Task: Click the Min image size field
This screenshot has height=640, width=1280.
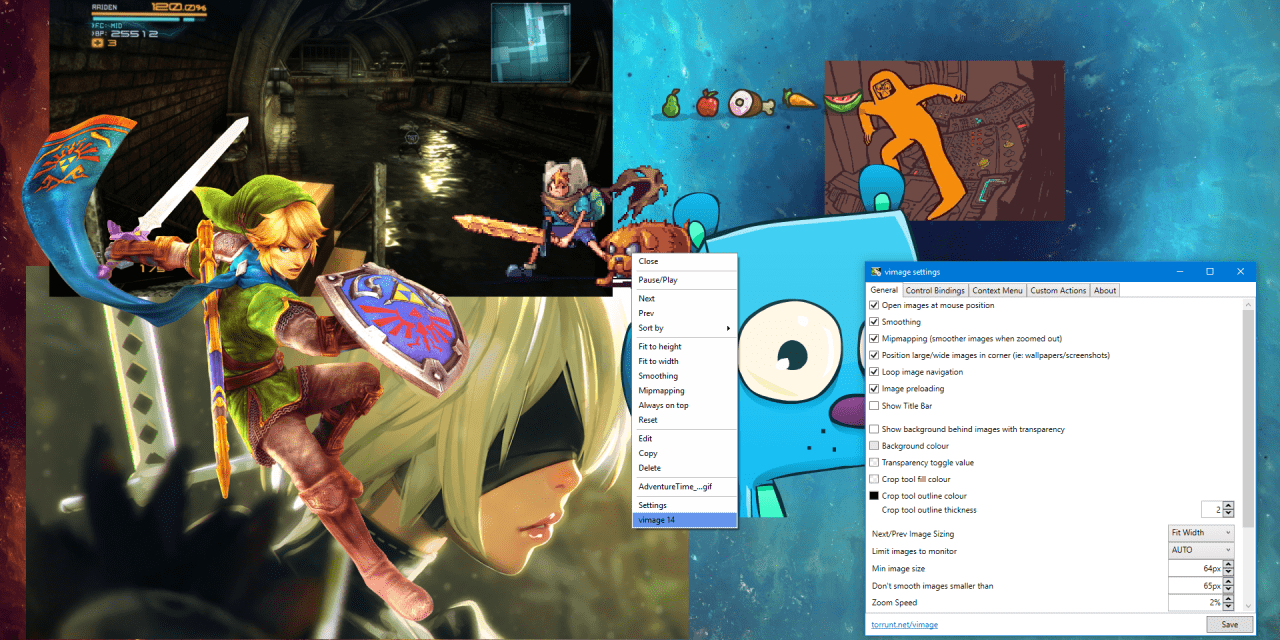Action: (x=1195, y=568)
